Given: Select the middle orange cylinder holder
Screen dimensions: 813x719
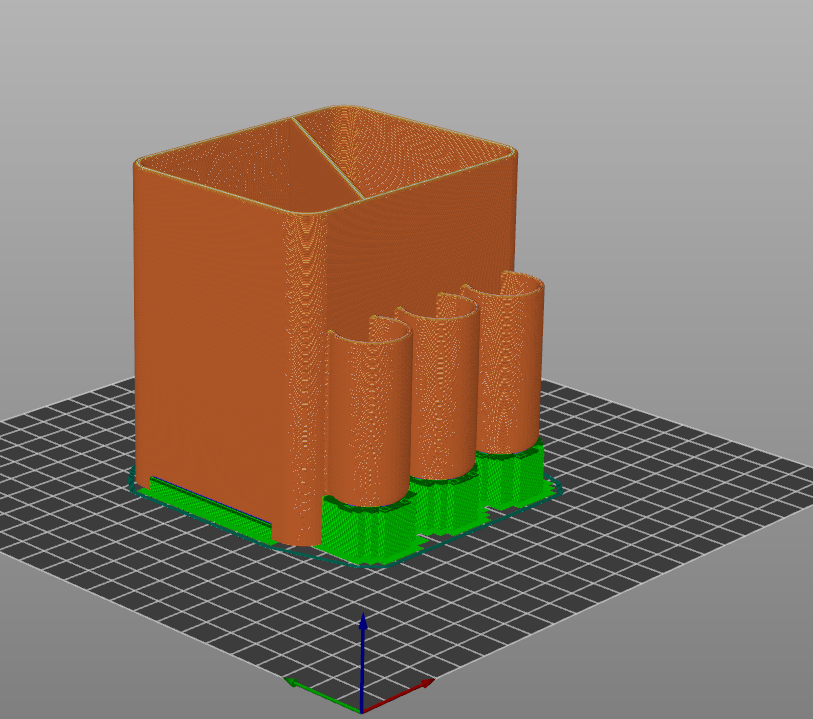Looking at the screenshot, I should 438,390.
